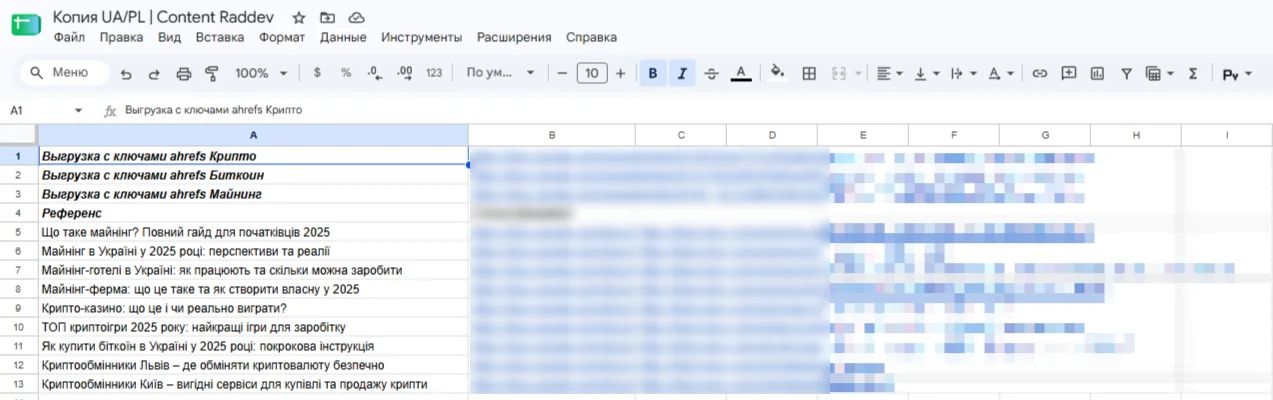
Task: Check cloud save status icon
Action: (357, 18)
